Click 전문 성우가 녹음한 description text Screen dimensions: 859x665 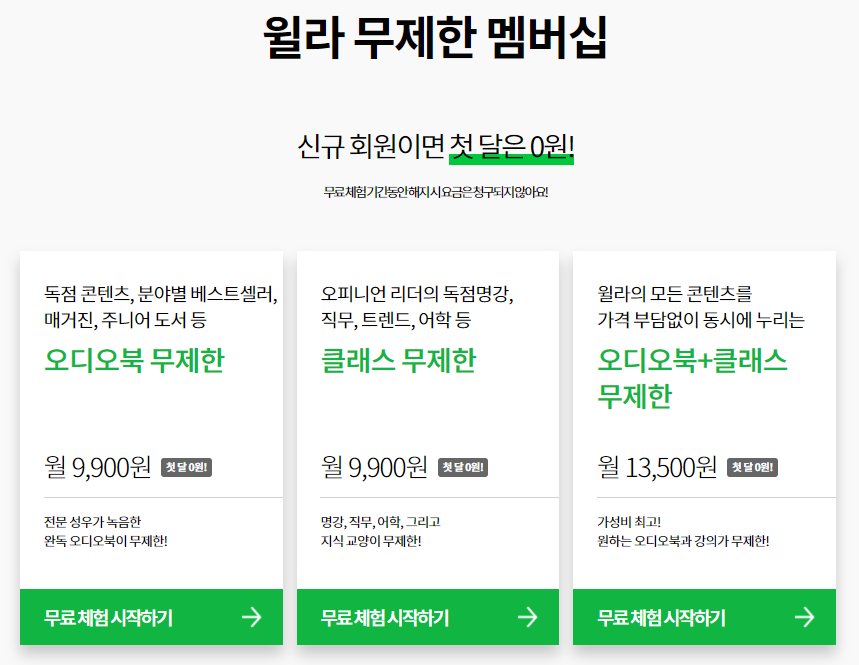point(93,521)
